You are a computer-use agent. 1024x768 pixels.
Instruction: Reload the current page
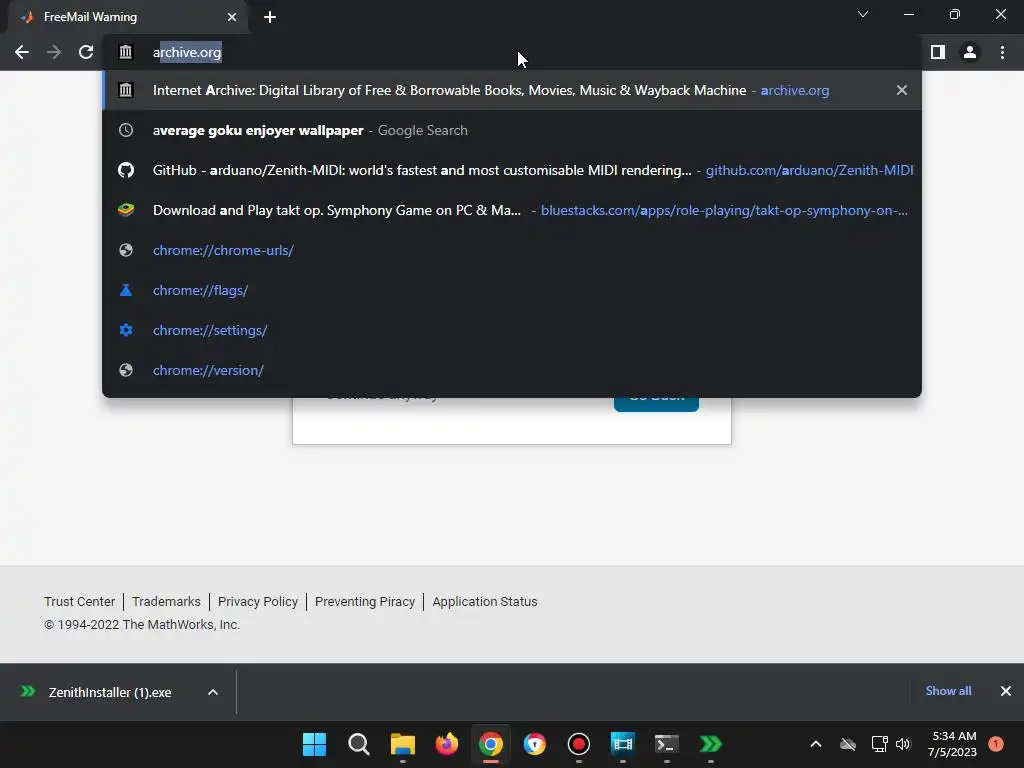click(x=86, y=52)
